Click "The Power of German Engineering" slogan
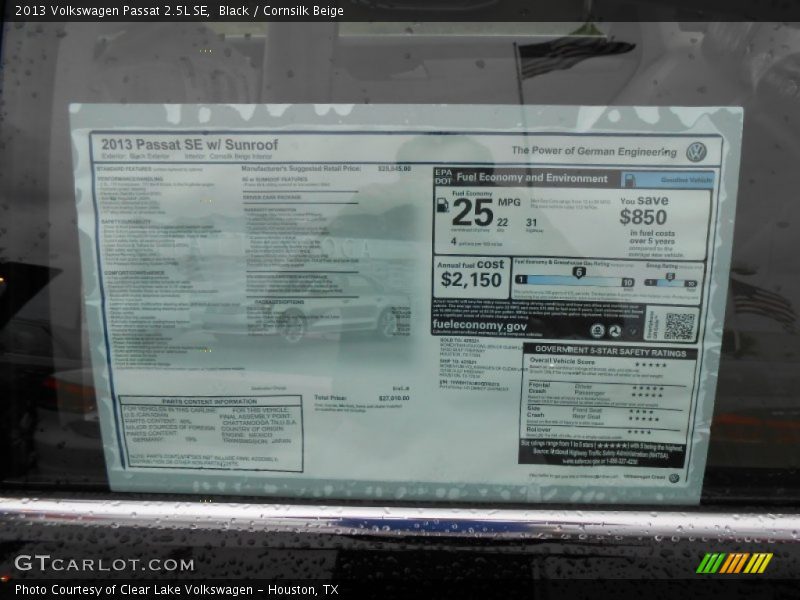 coord(594,151)
